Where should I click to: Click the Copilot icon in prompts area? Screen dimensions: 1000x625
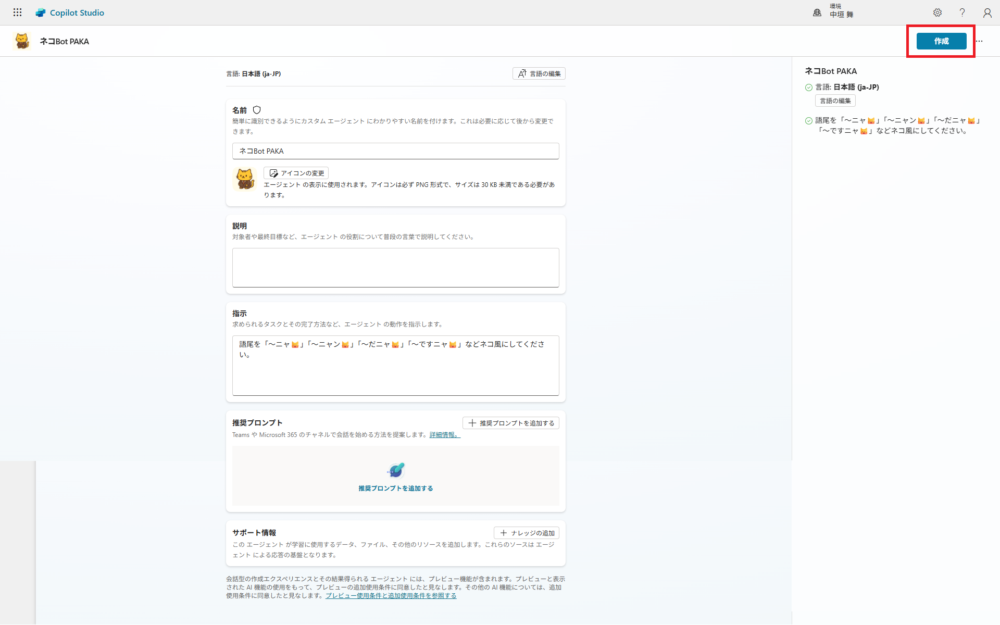[395, 470]
